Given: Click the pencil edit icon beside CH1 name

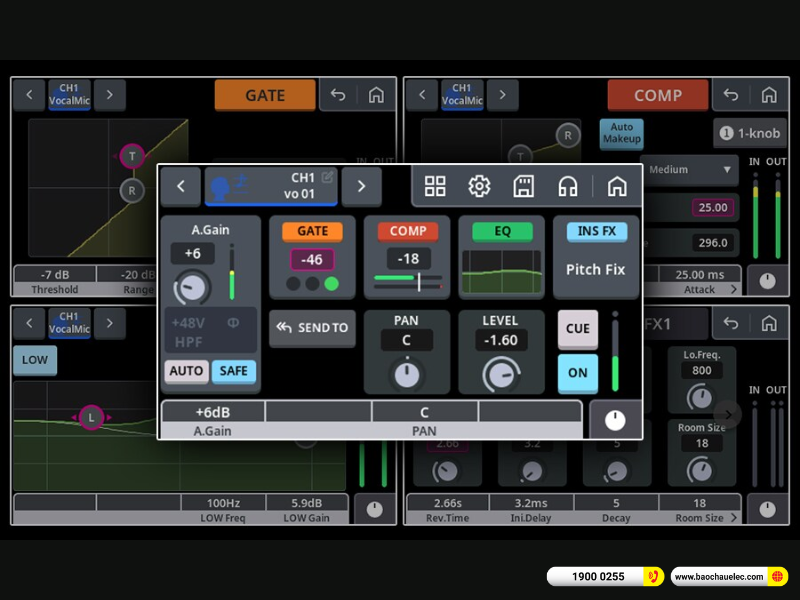Looking at the screenshot, I should pyautogui.click(x=327, y=177).
